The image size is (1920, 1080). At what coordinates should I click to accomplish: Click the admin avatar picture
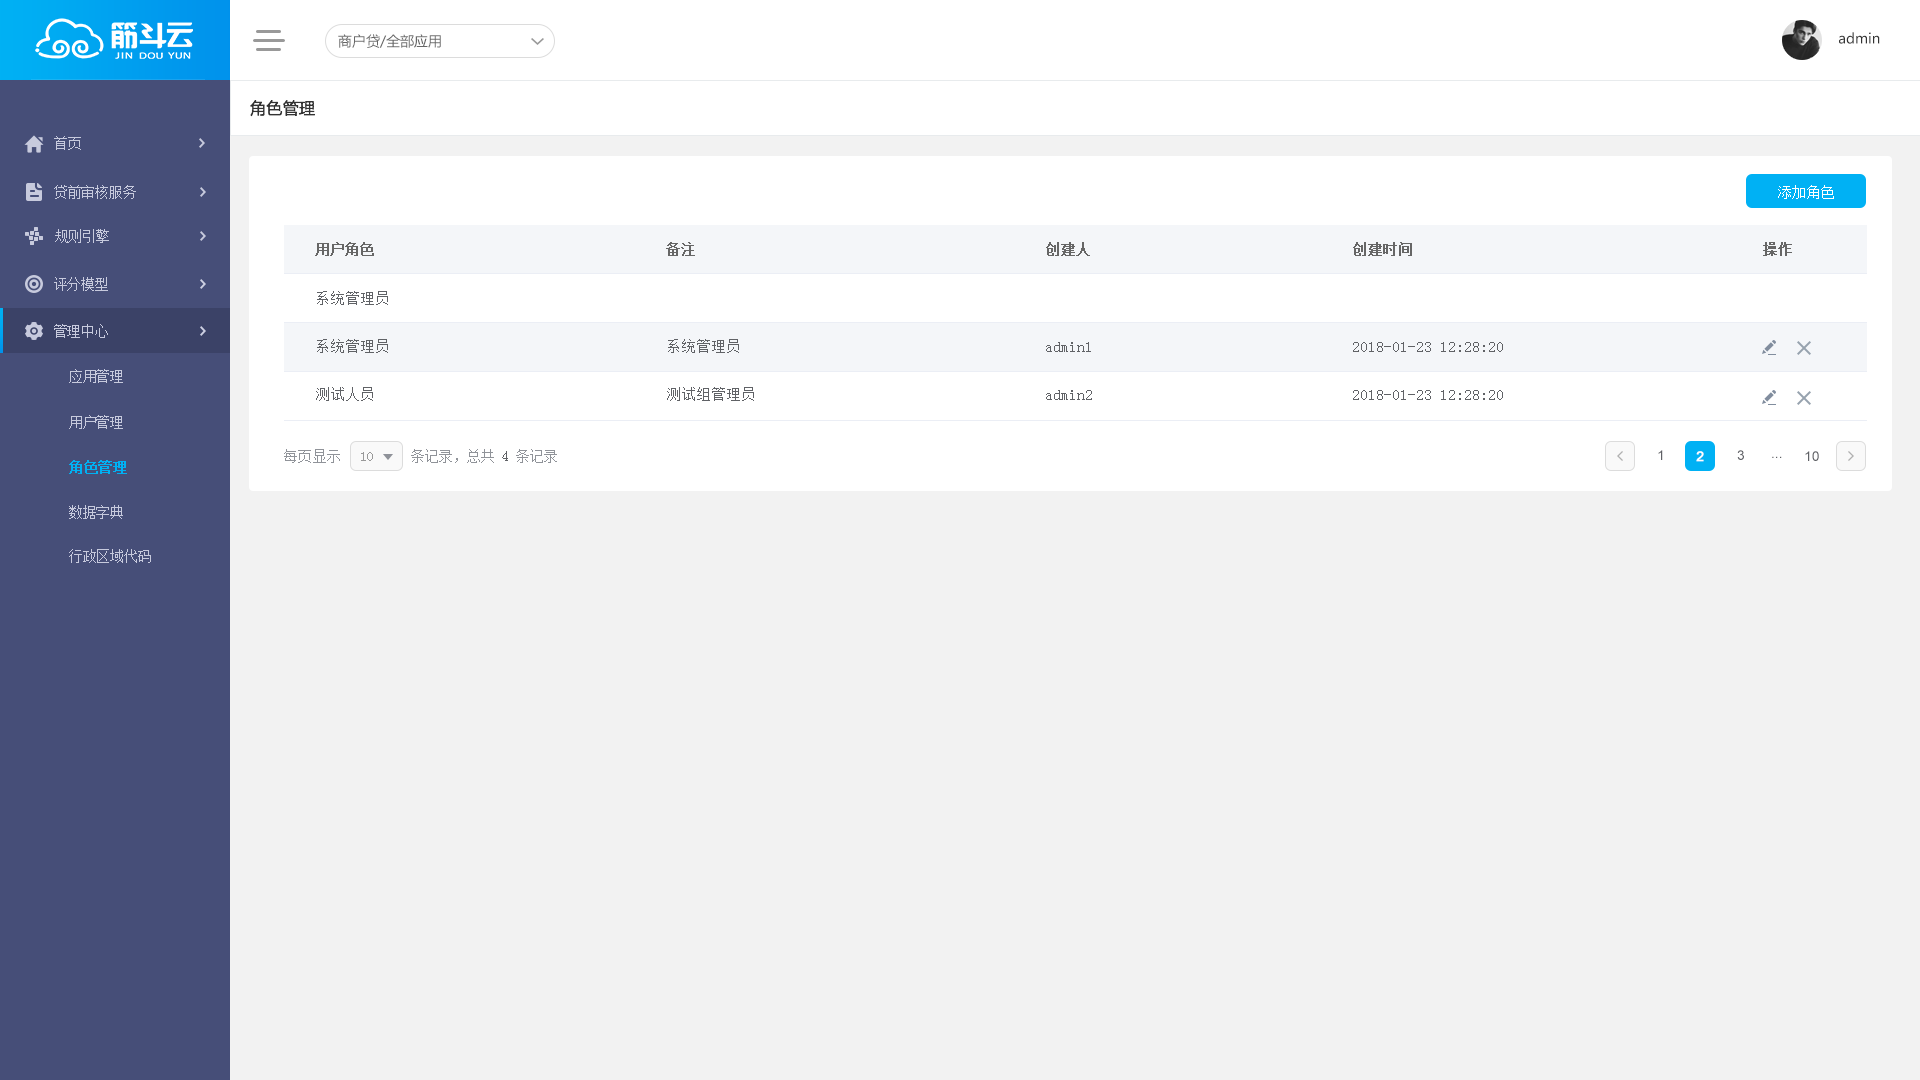pyautogui.click(x=1801, y=40)
